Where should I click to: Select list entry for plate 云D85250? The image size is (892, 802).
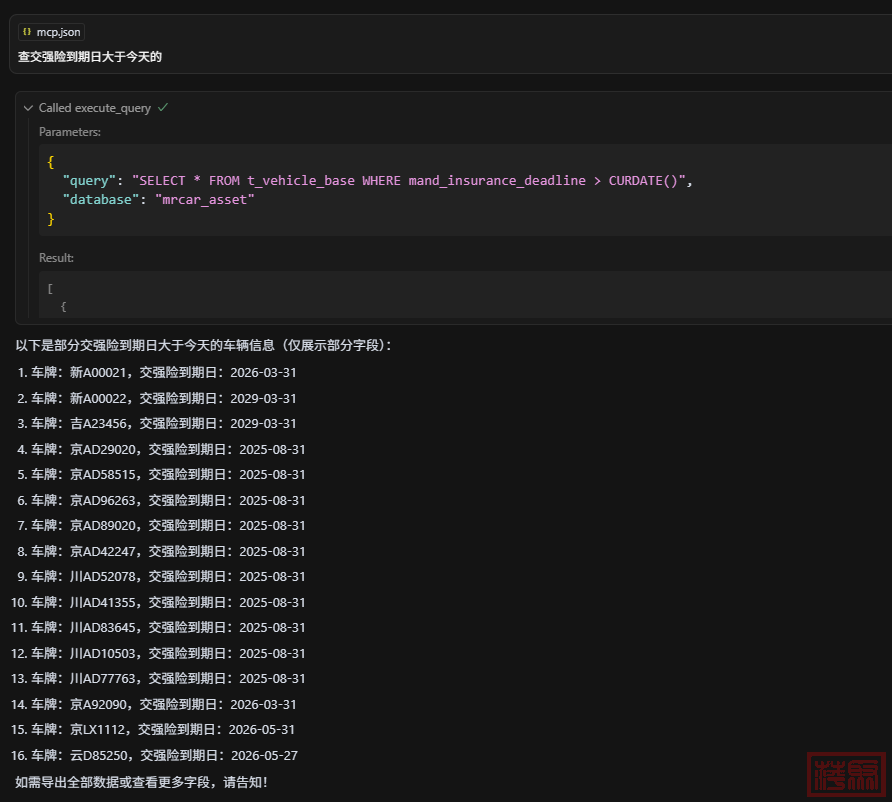tap(164, 755)
